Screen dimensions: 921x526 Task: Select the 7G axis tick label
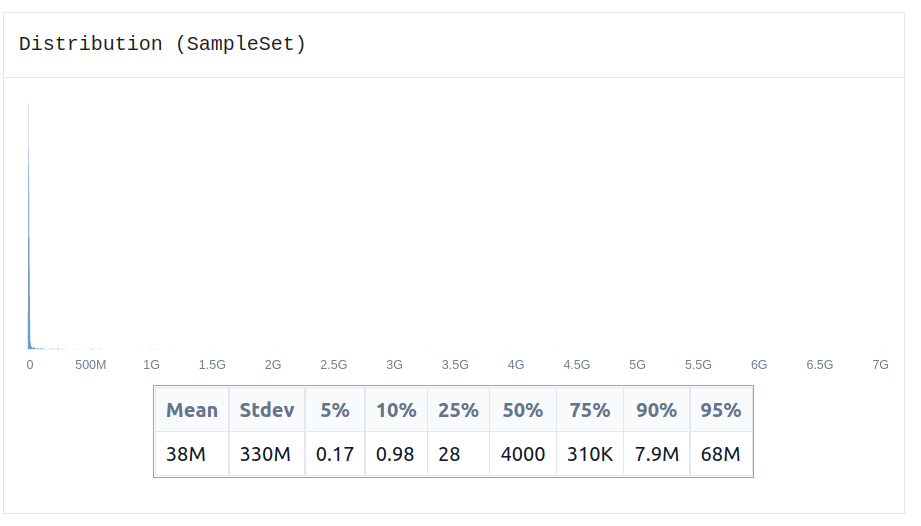coord(880,365)
